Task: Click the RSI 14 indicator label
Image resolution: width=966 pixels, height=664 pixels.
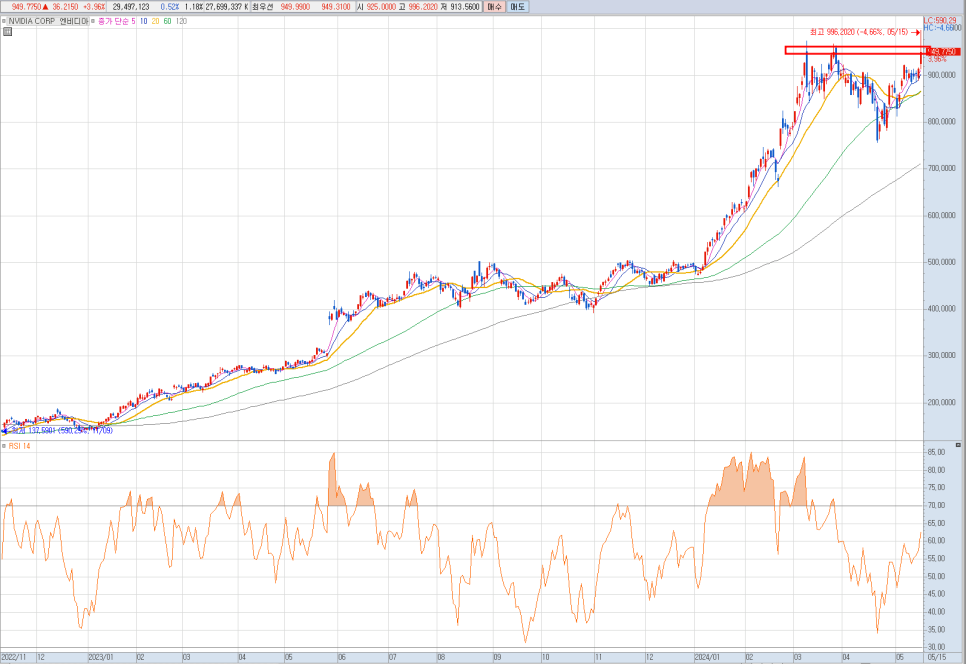Action: tap(20, 446)
